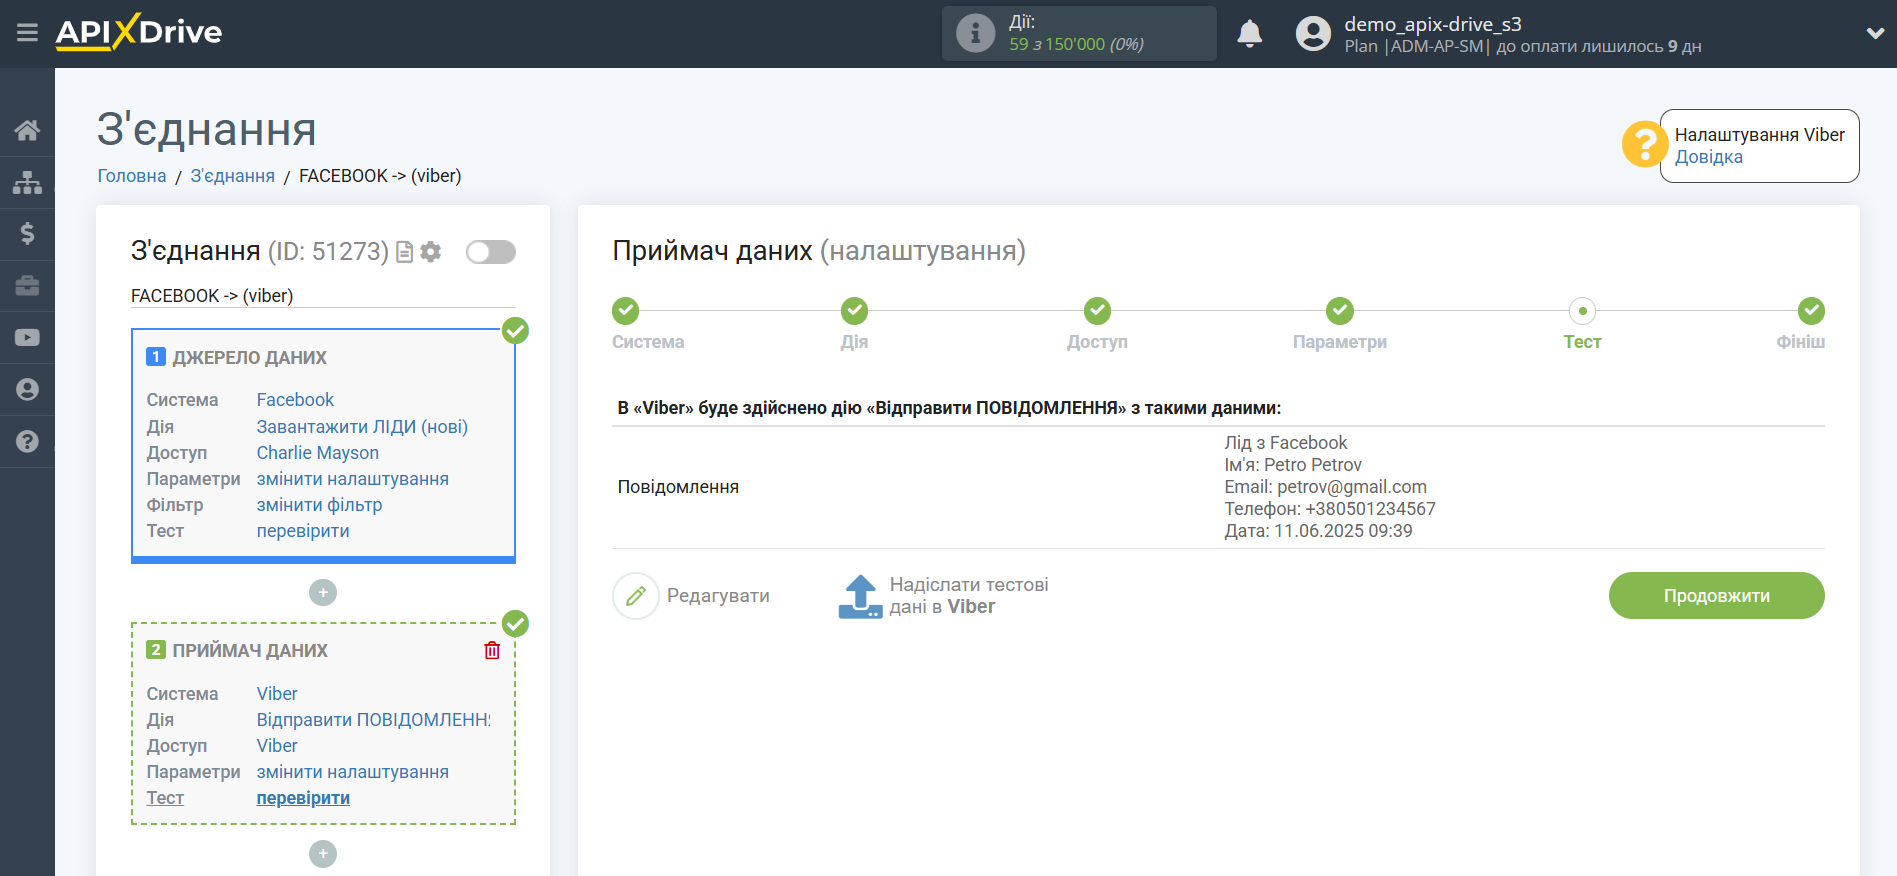
Task: Open the connection notes document icon
Action: click(x=404, y=252)
